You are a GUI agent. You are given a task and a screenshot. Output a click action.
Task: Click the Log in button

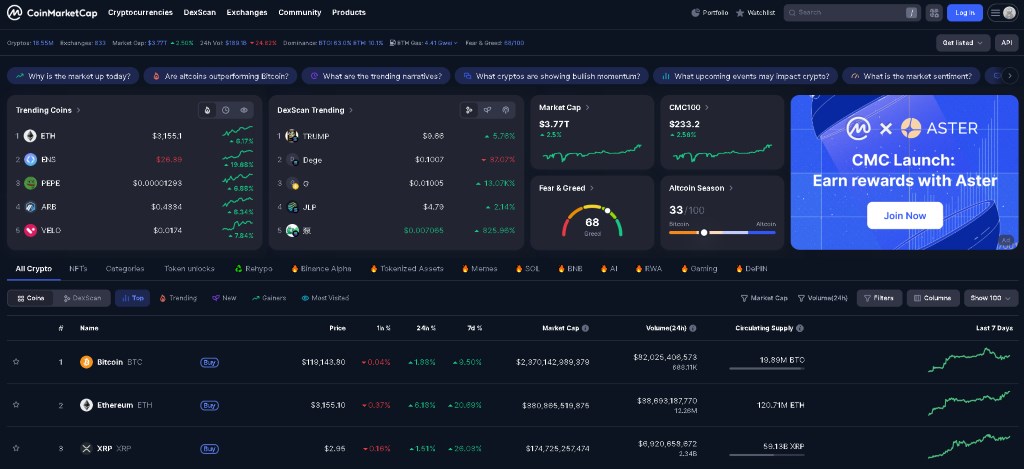tap(965, 12)
